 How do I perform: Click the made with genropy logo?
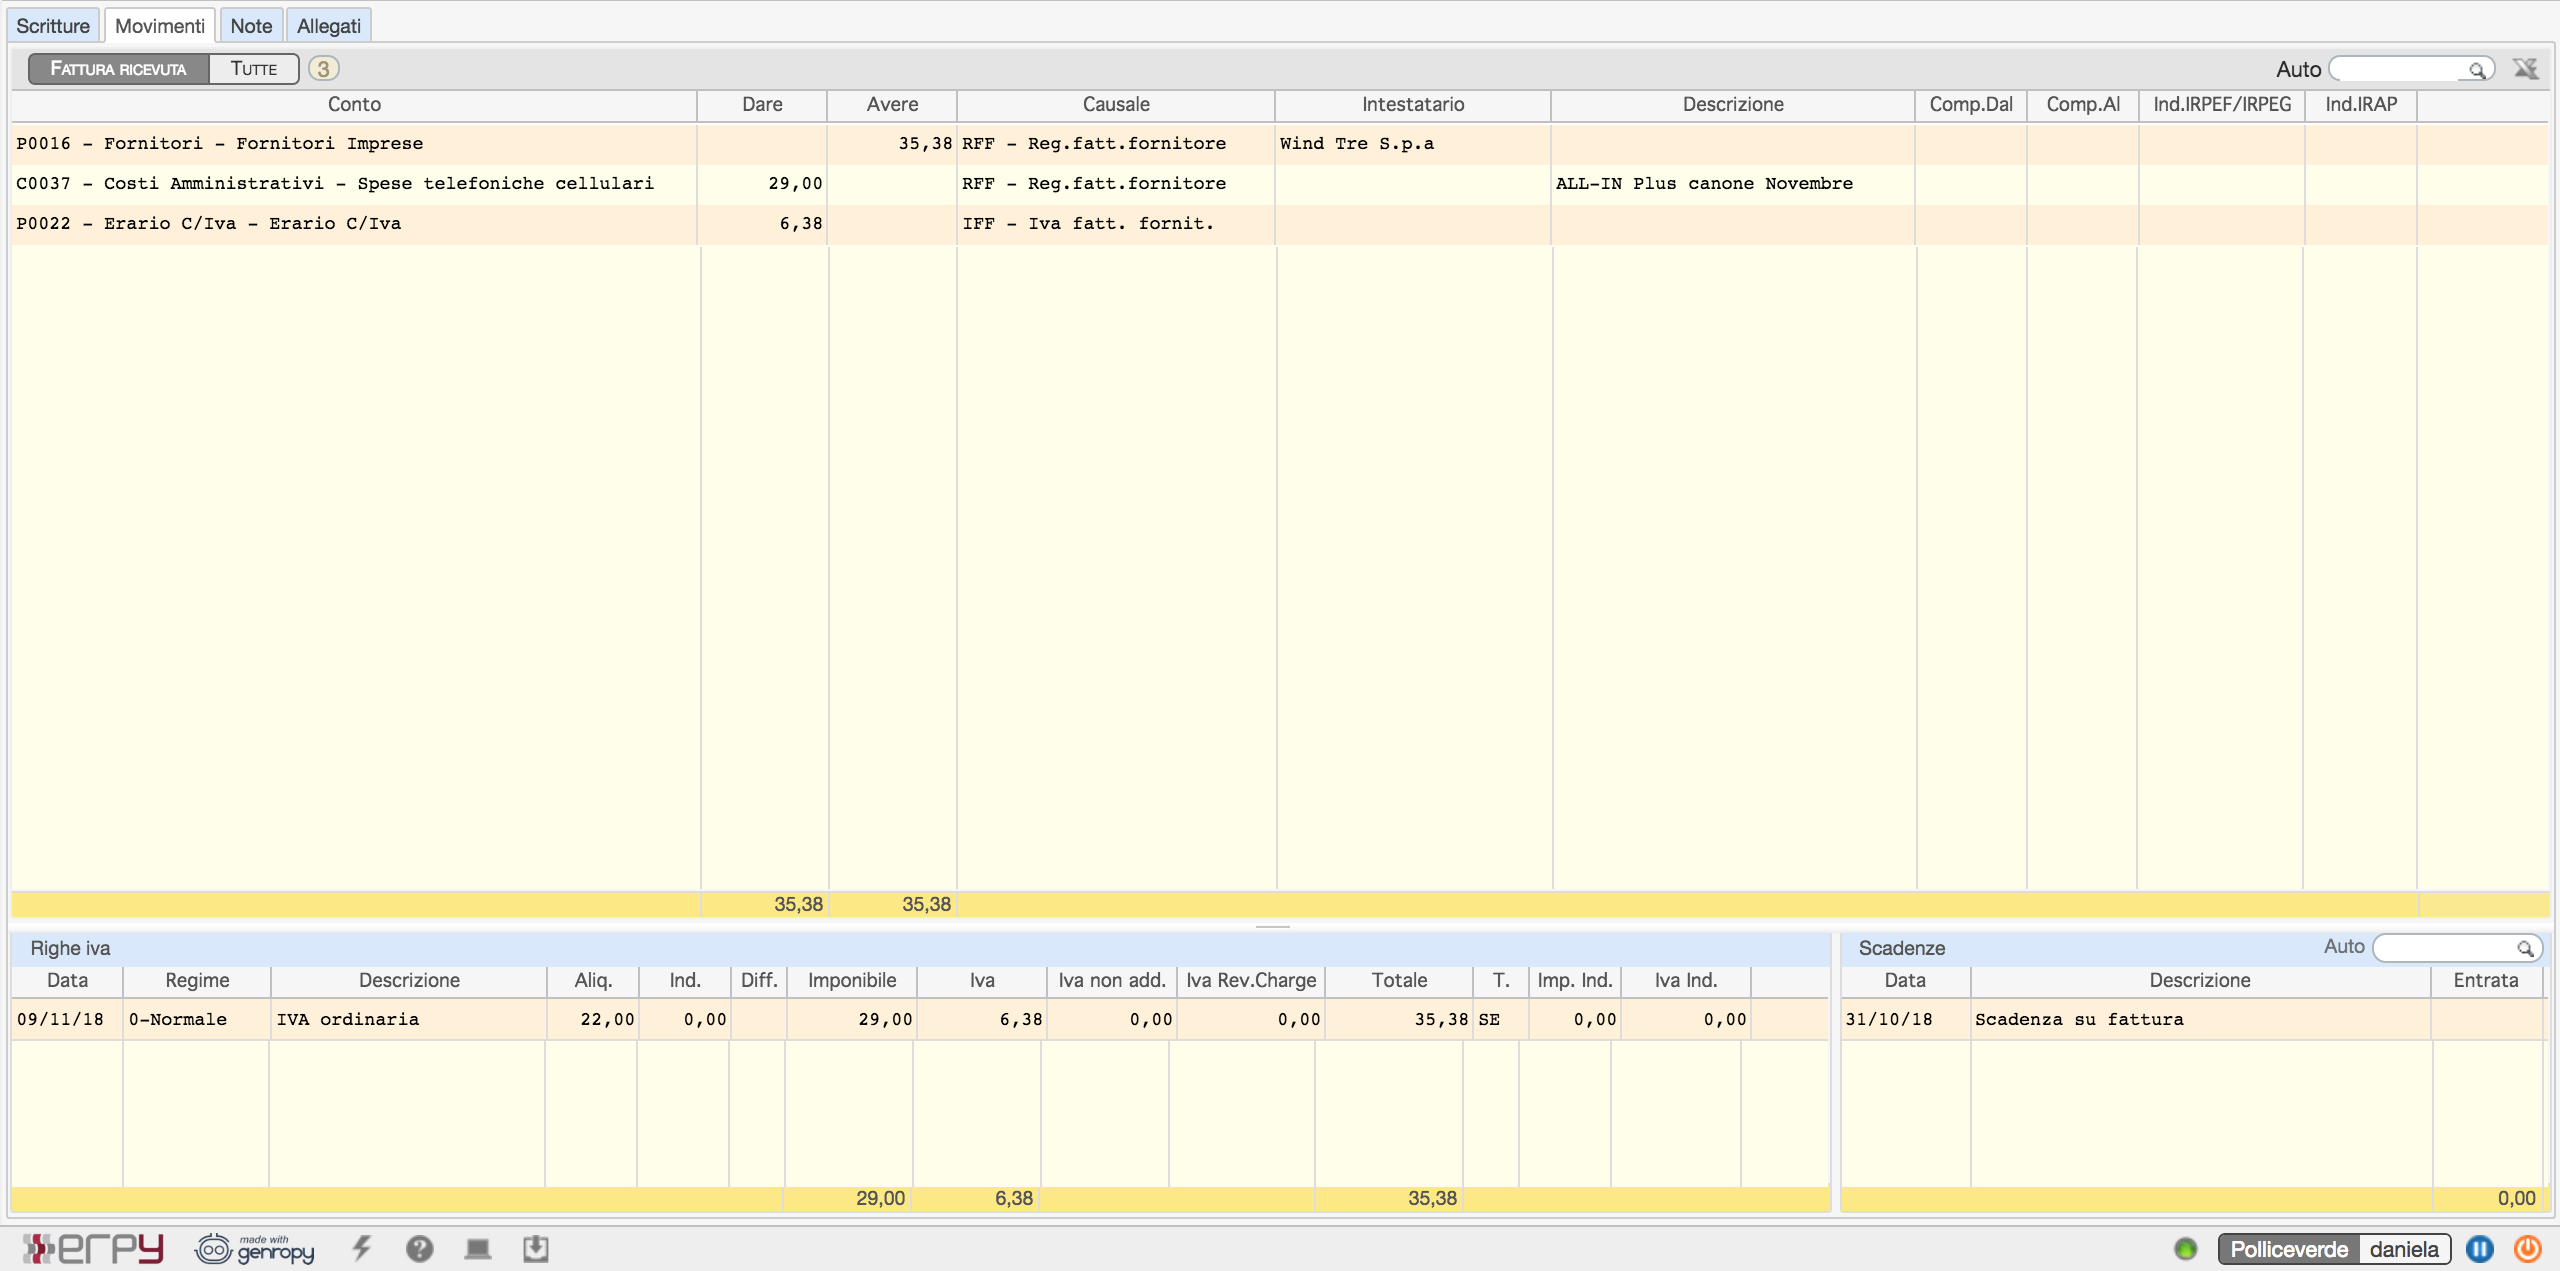pos(255,1249)
